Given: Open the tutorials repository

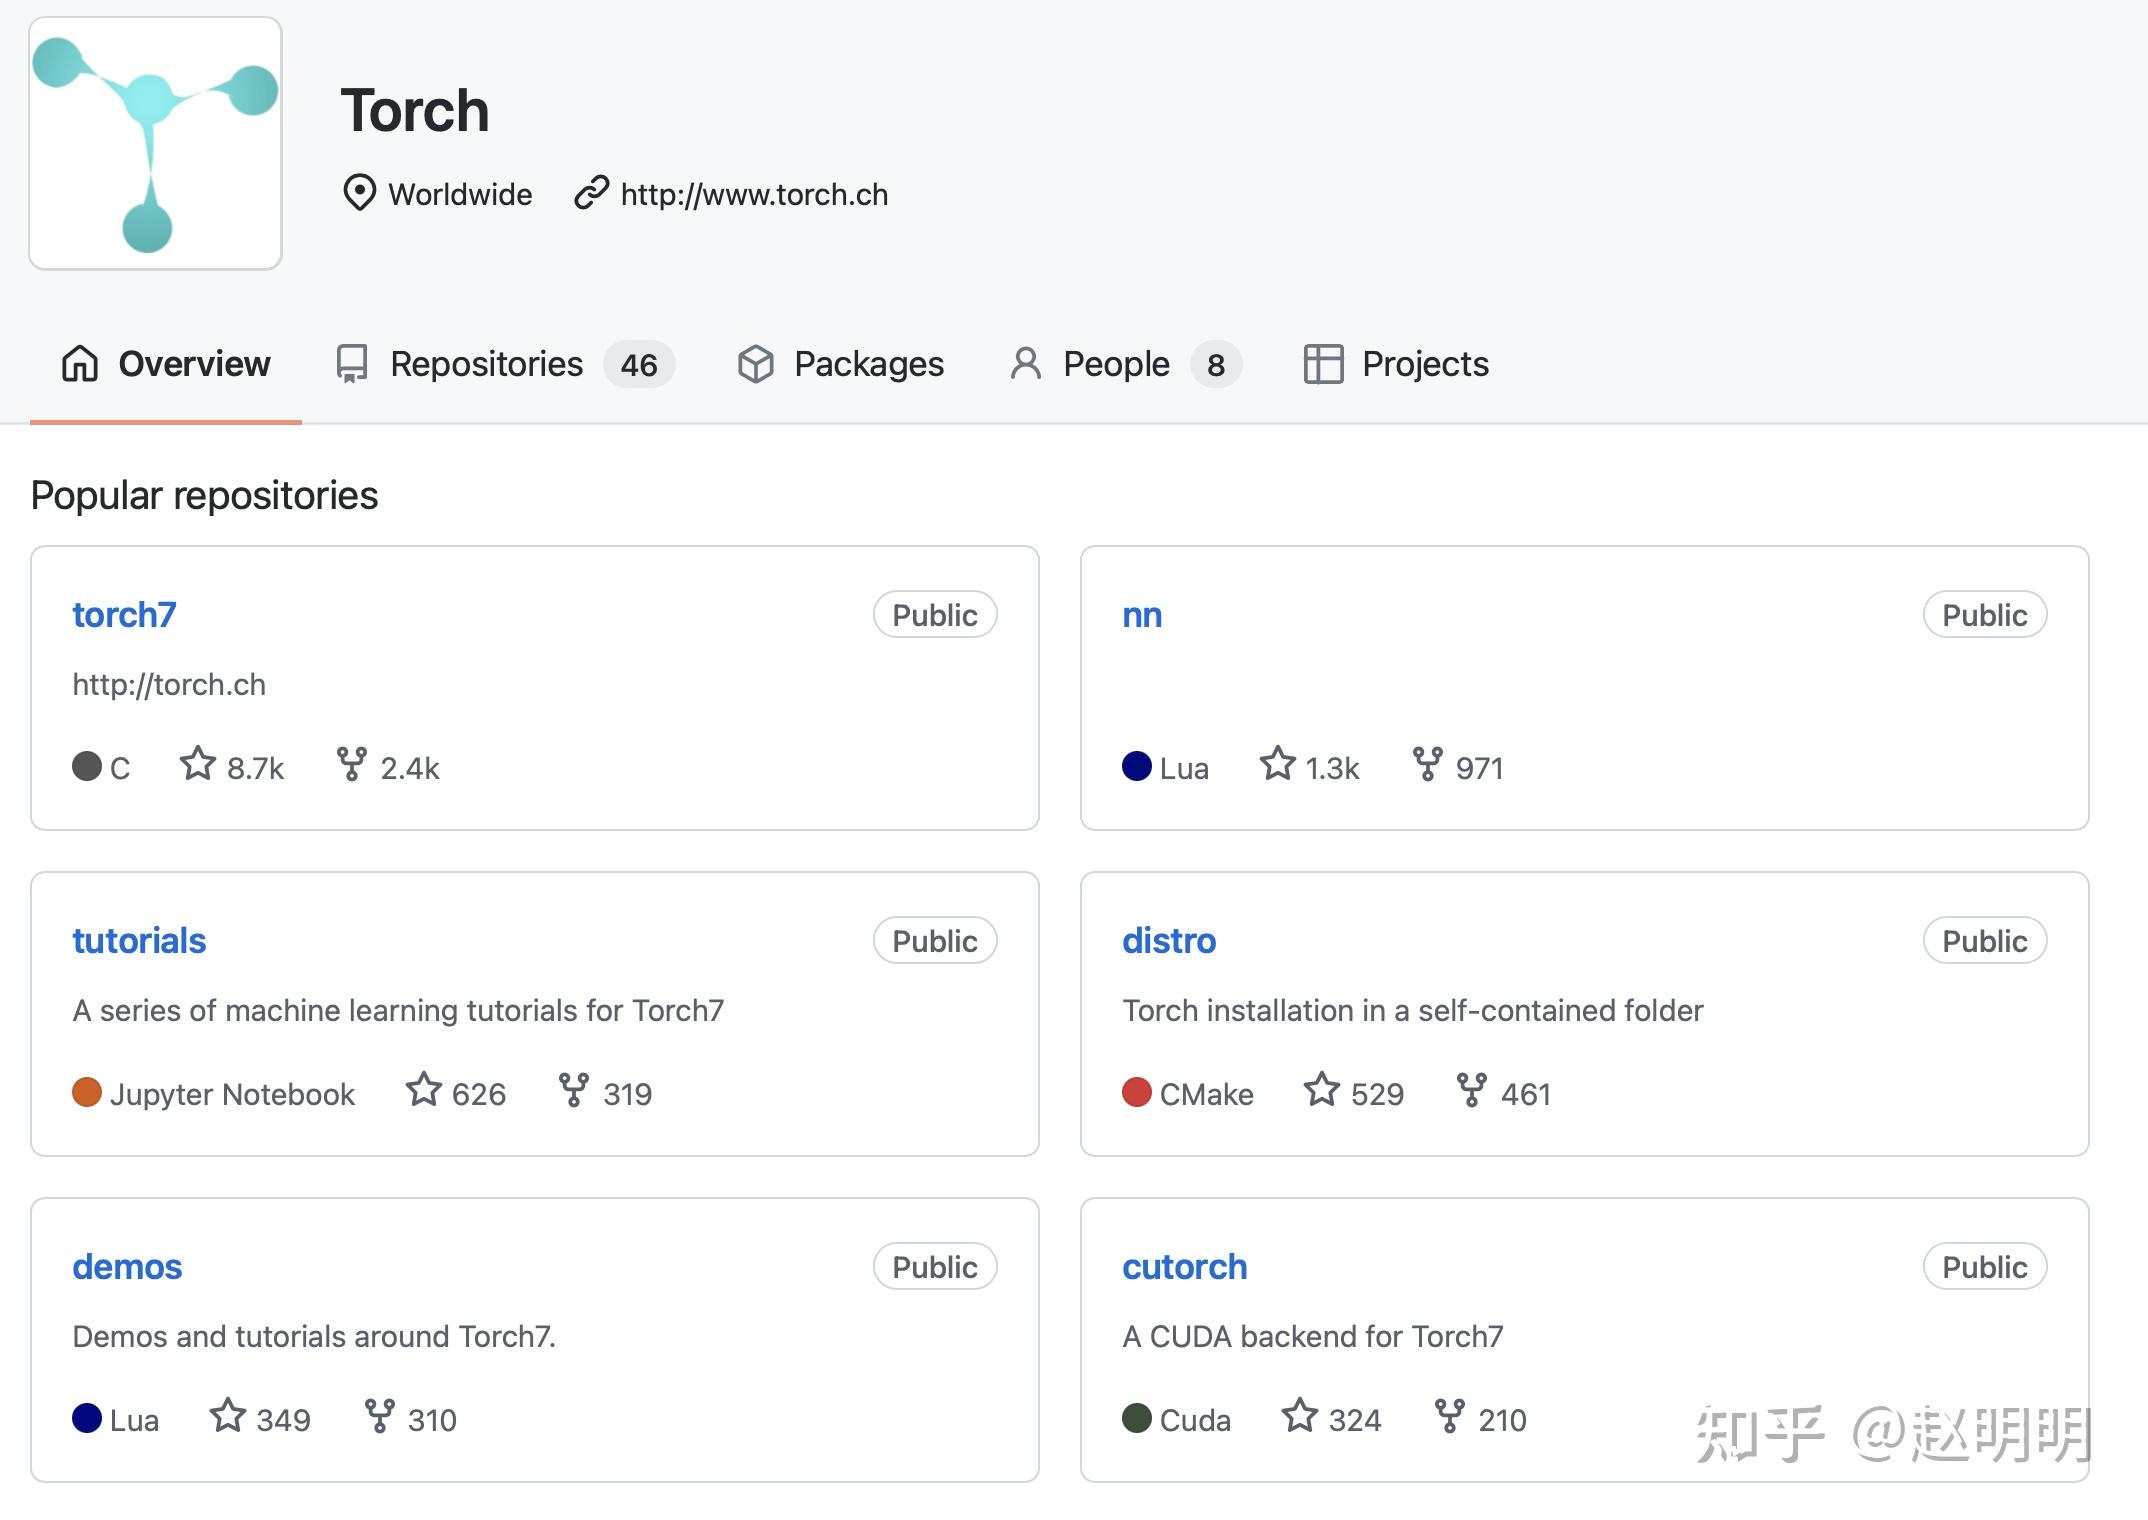Looking at the screenshot, I should tap(139, 940).
